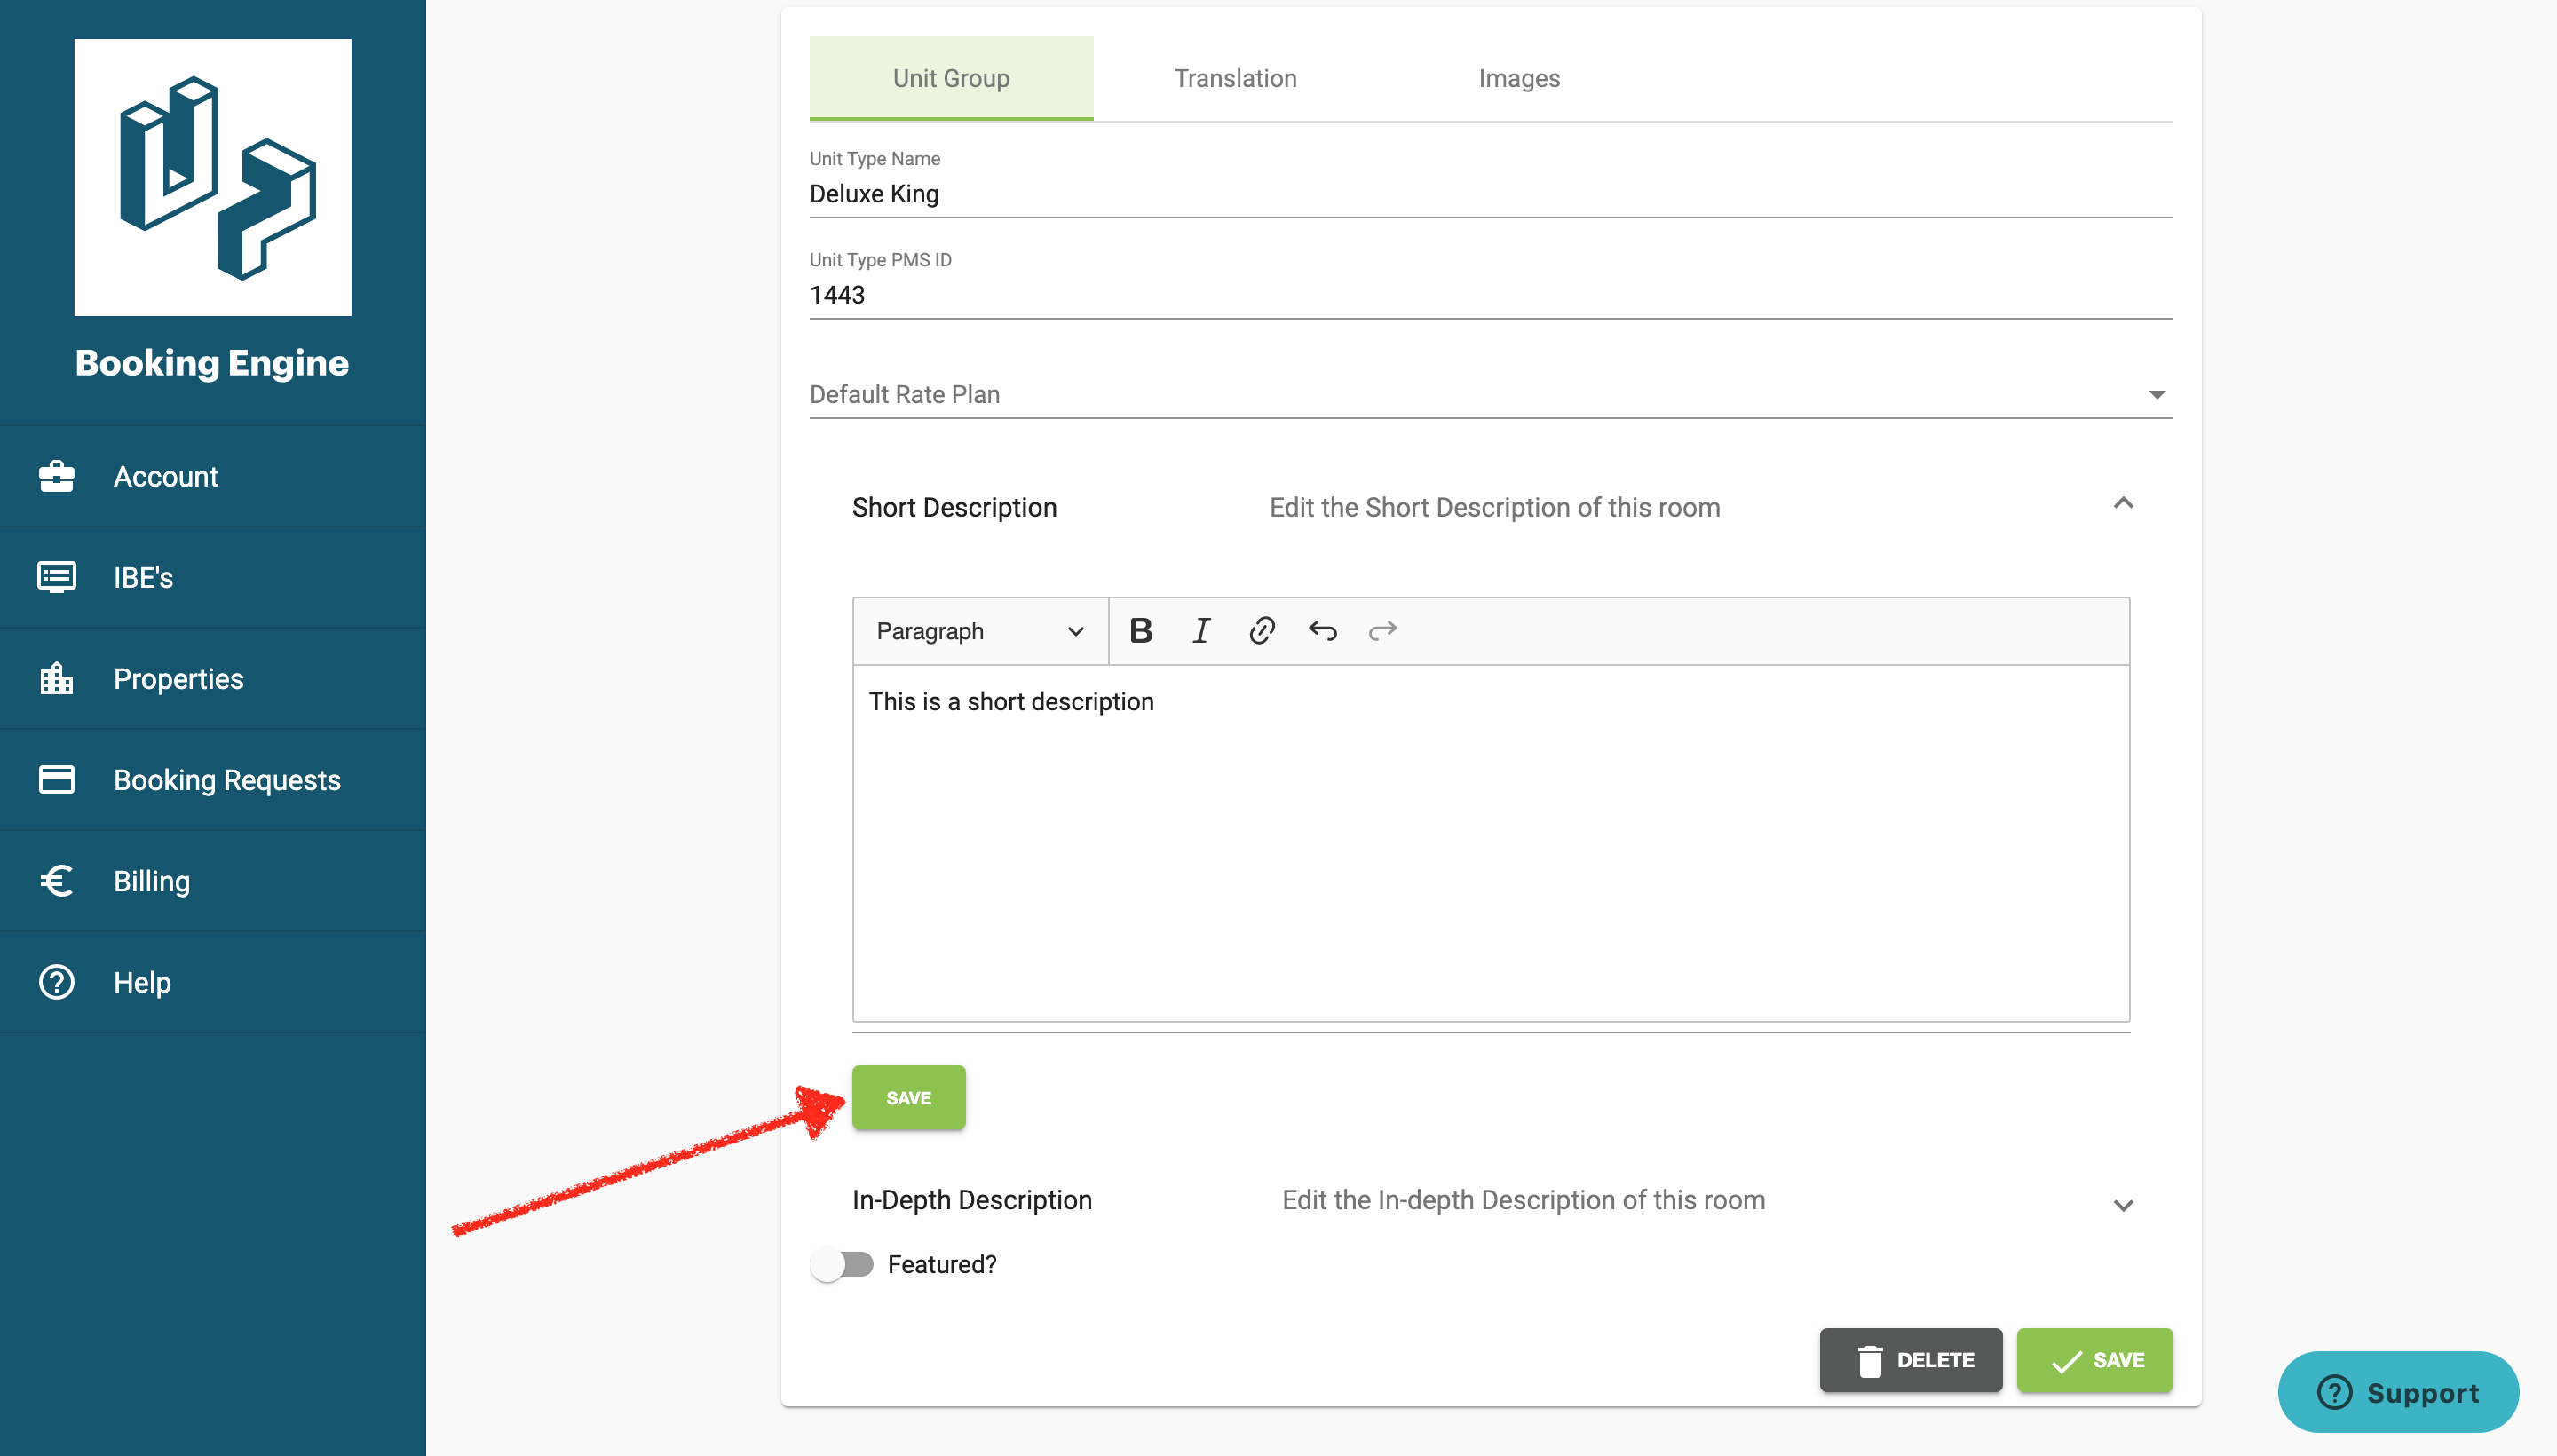
Task: Click the Properties building icon
Action: [57, 679]
